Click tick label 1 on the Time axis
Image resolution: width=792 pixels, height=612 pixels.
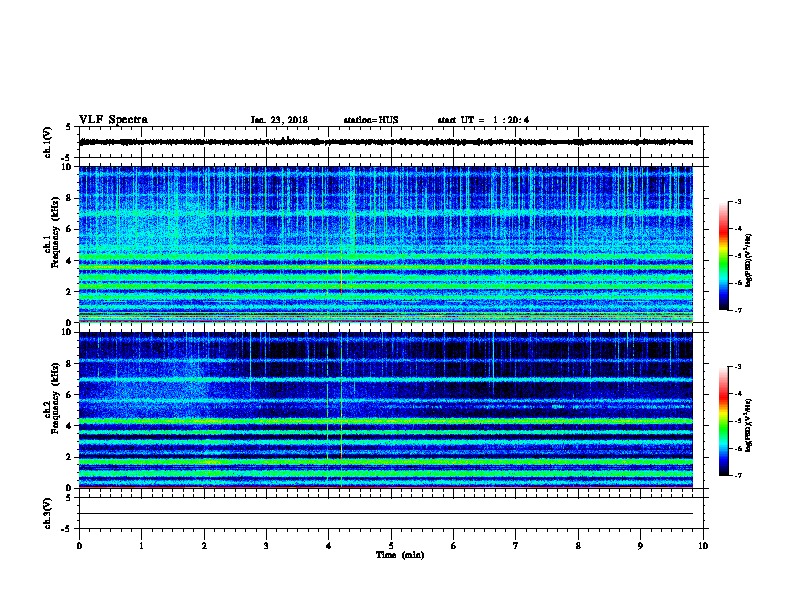(141, 546)
